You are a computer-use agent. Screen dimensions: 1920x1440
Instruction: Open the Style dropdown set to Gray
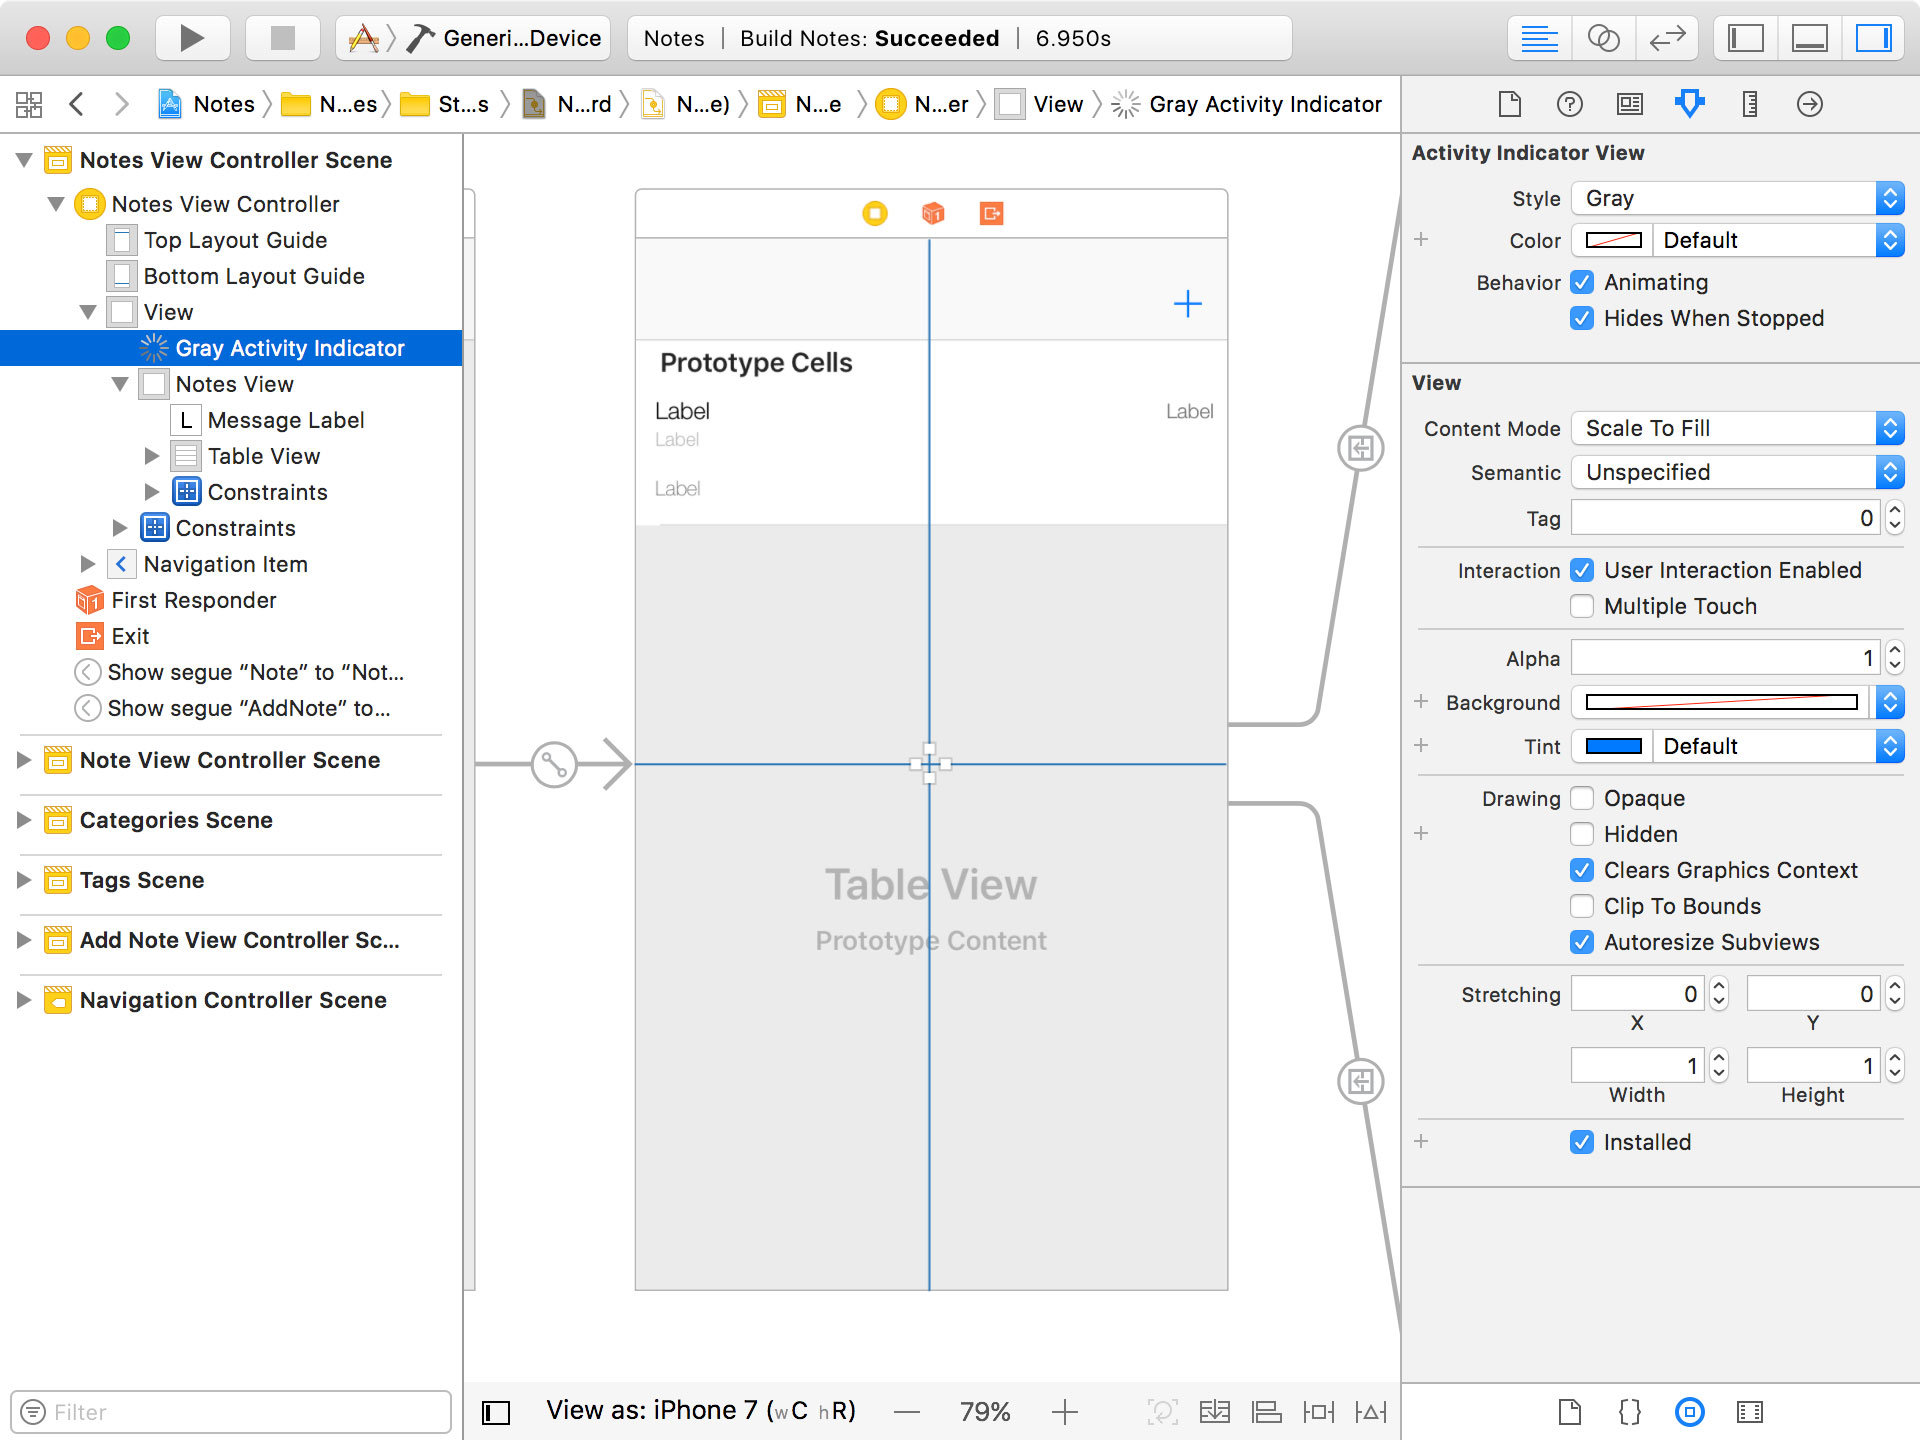coord(1737,198)
